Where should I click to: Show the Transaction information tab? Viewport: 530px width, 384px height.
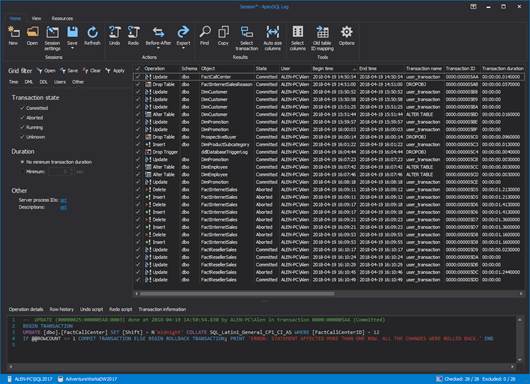162,309
